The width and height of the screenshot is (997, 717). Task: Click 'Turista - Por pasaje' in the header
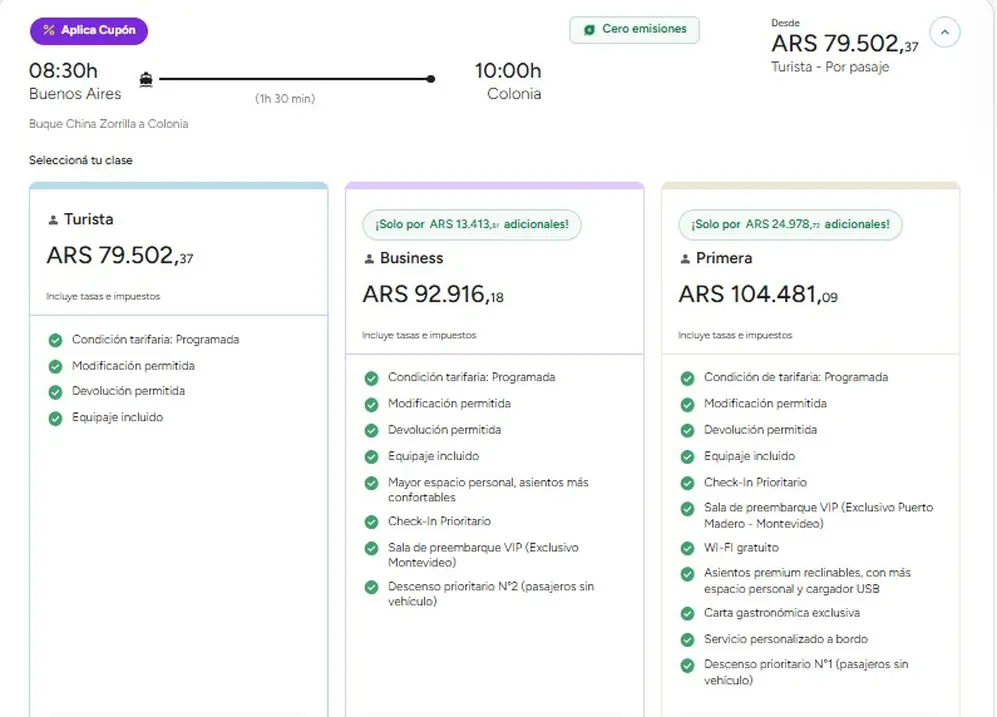[830, 67]
